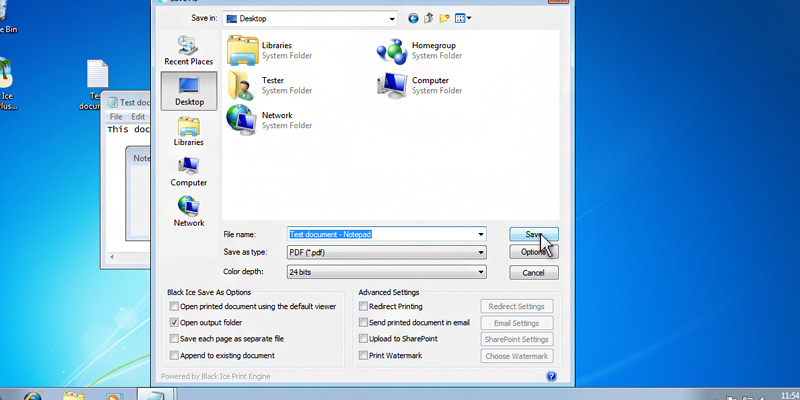The height and width of the screenshot is (400, 800).
Task: Open Notepad's File menu
Action: [x=116, y=117]
